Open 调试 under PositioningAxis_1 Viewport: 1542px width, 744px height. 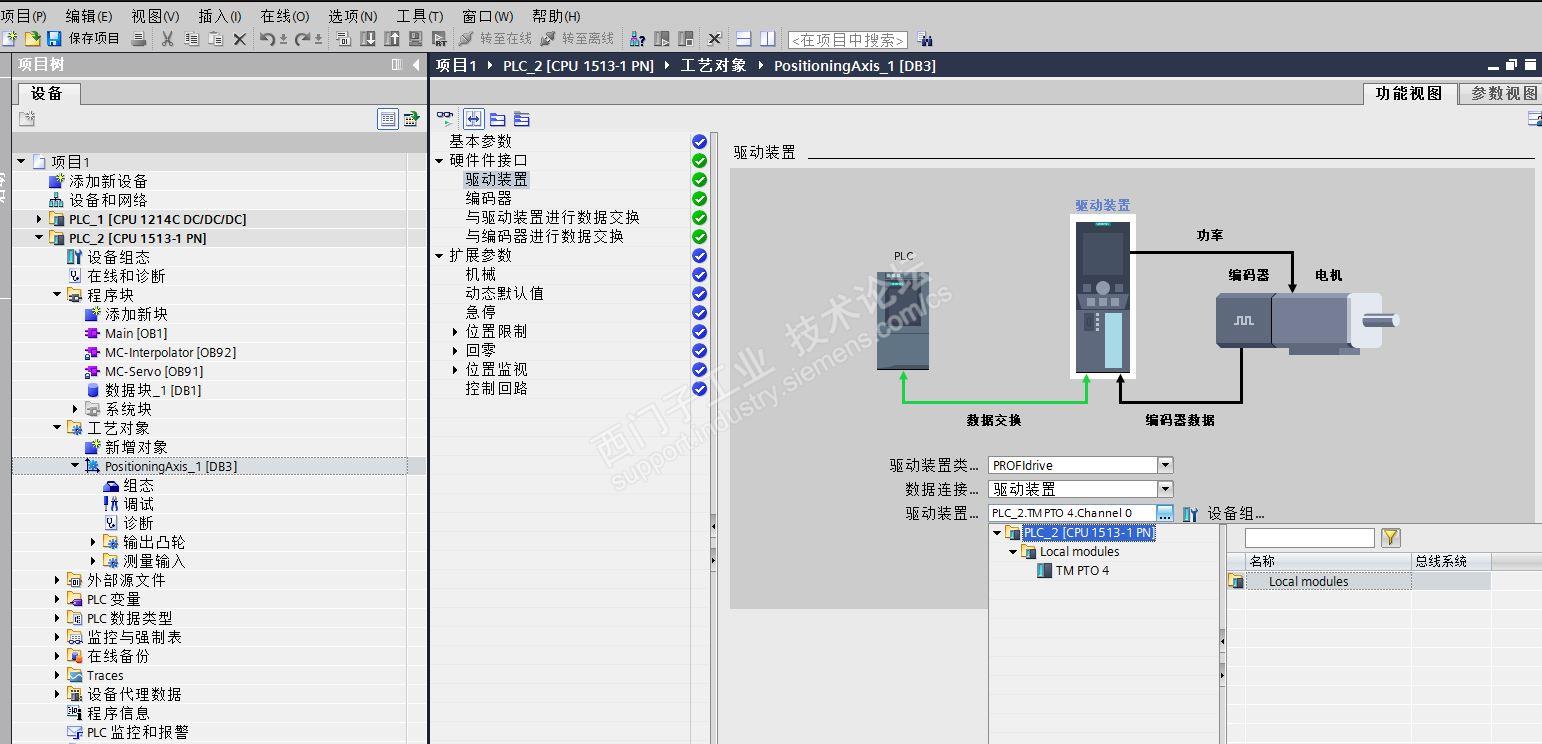click(x=138, y=504)
